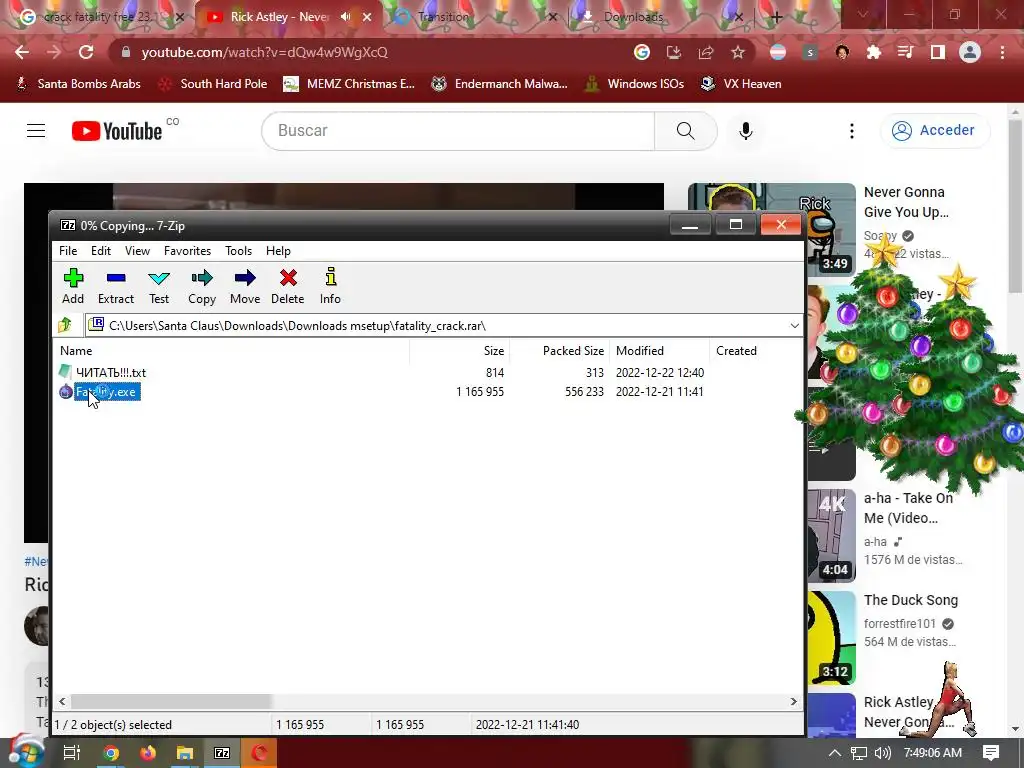Click the YouTube Buscar search field

coord(458,131)
